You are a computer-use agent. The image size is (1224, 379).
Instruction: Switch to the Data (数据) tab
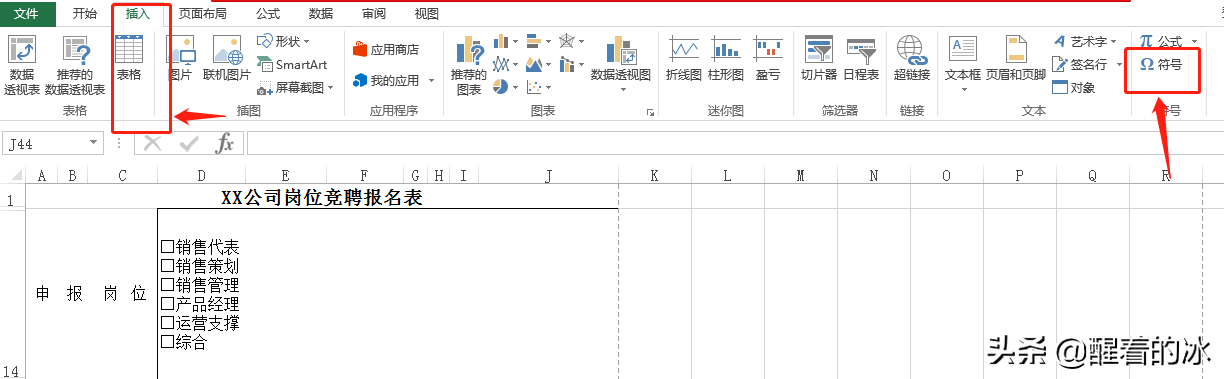(x=321, y=14)
